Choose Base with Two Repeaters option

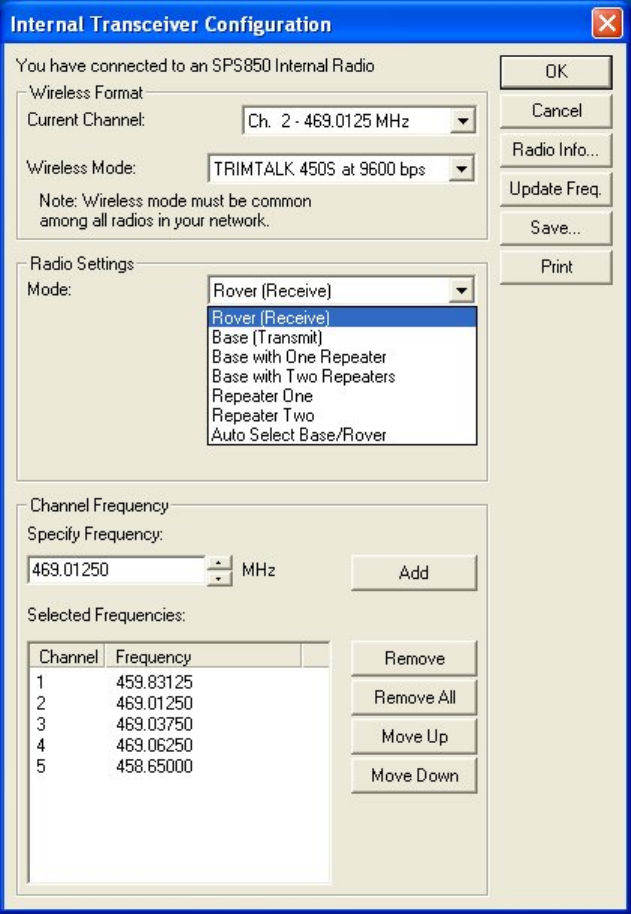pos(342,377)
